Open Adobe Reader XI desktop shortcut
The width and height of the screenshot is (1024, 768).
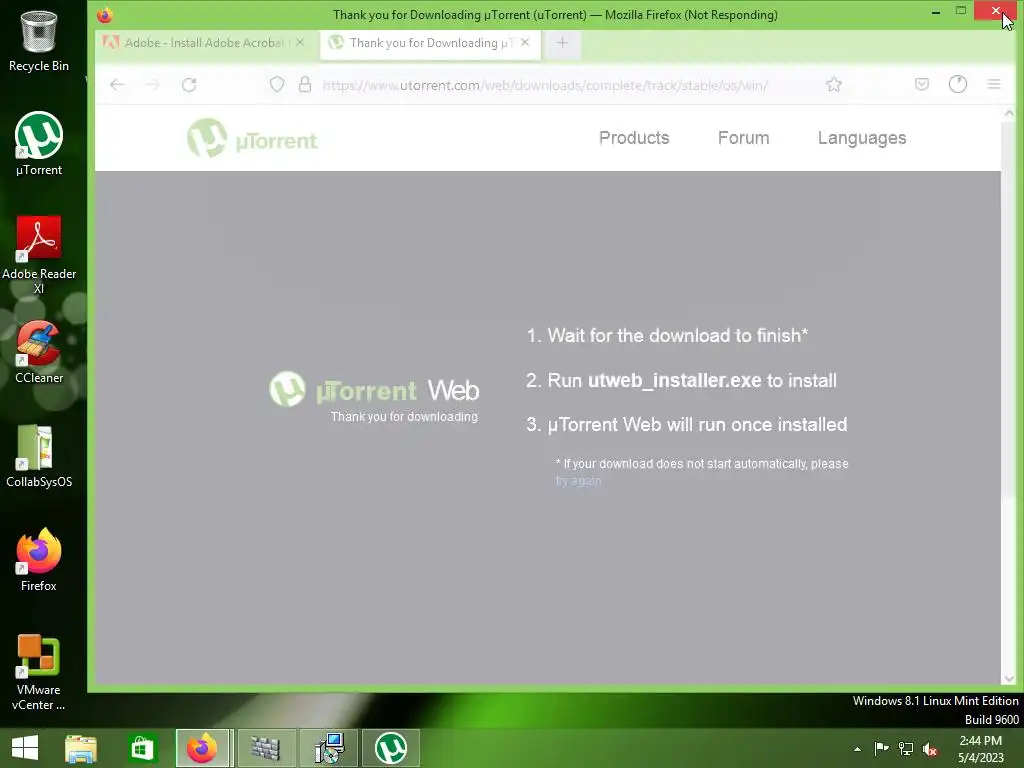tap(39, 255)
